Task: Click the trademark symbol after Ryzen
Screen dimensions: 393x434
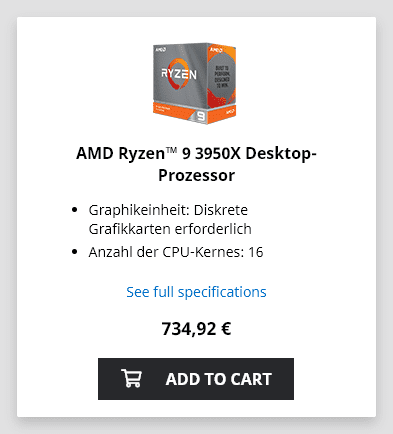Action: [171, 150]
